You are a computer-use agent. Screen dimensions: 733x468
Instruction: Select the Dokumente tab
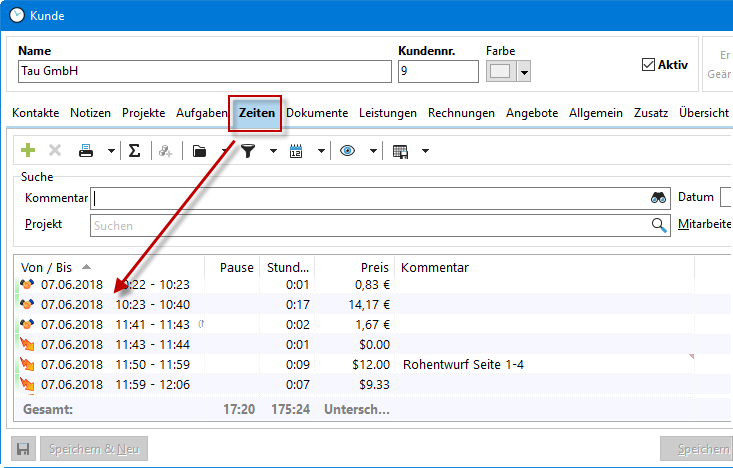pyautogui.click(x=317, y=113)
